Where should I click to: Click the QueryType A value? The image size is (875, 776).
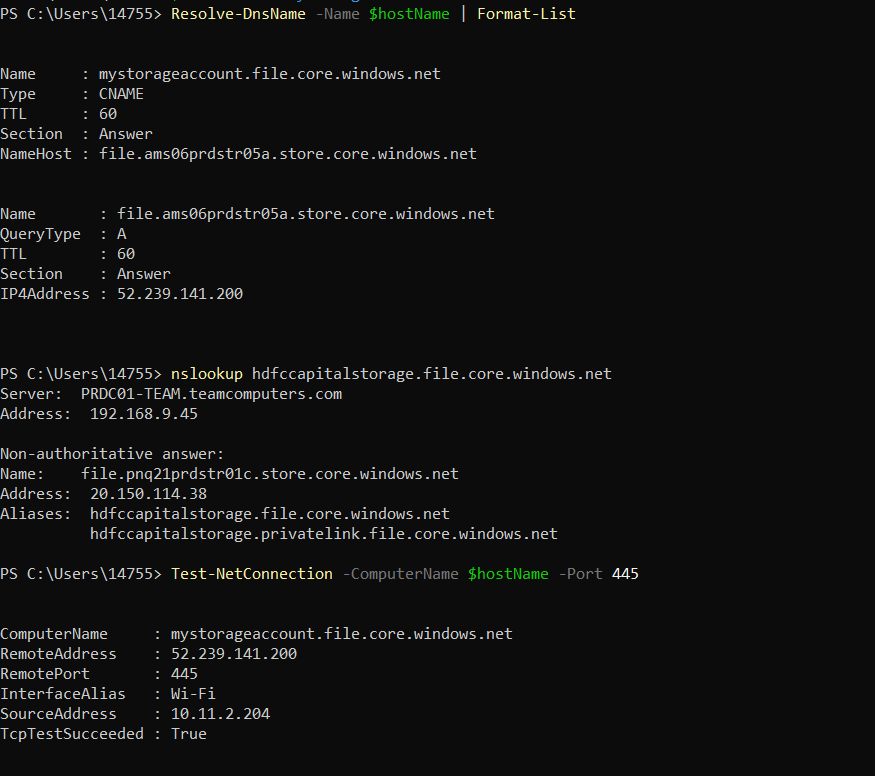pos(121,234)
